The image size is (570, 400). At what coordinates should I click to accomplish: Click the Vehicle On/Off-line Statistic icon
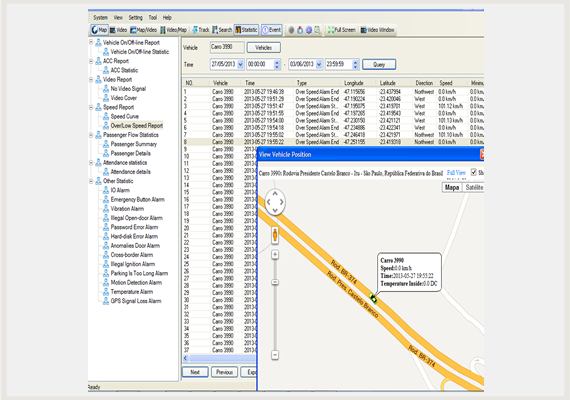pyautogui.click(x=106, y=52)
